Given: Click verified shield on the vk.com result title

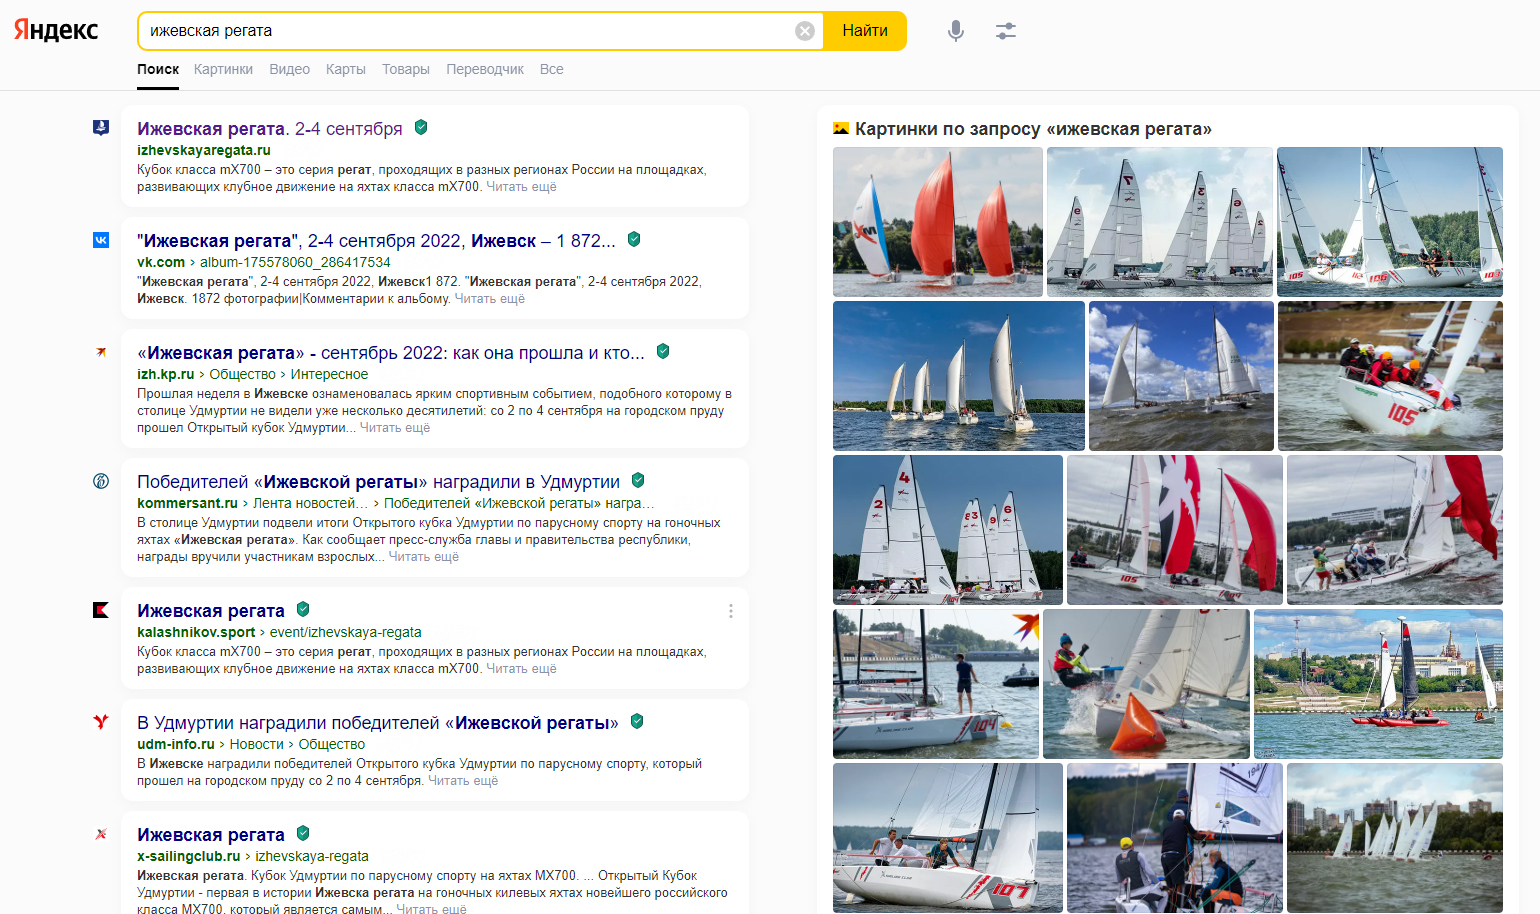Looking at the screenshot, I should (x=634, y=239).
